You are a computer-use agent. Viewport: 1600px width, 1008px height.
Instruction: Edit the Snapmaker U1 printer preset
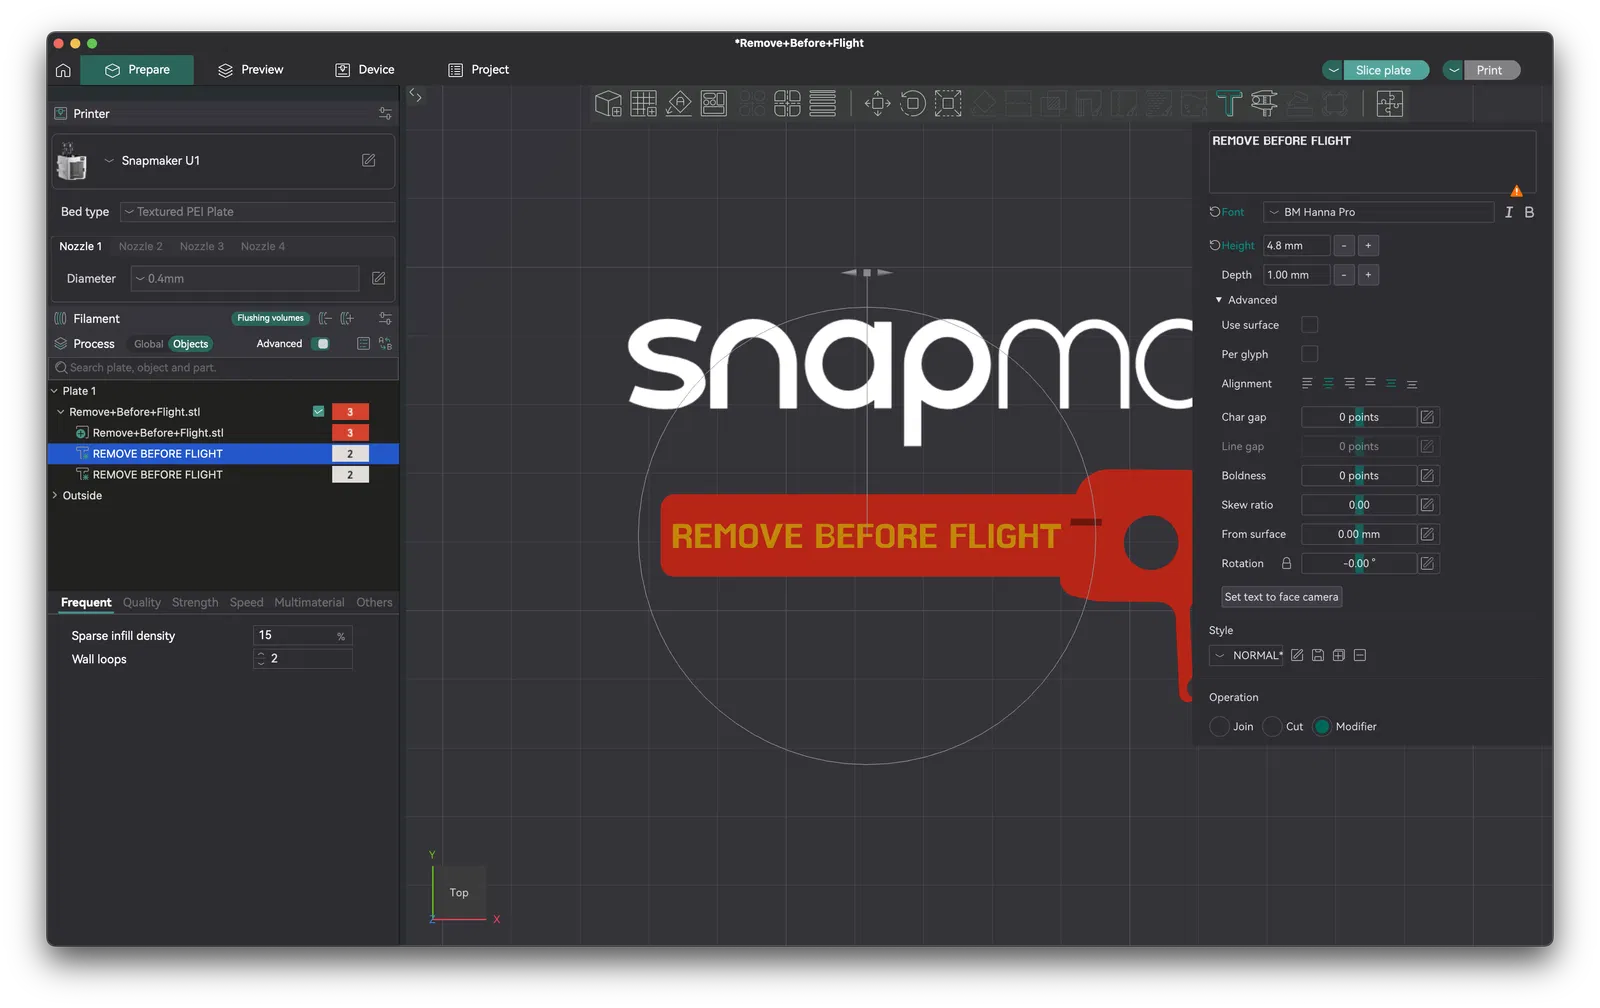(x=369, y=160)
